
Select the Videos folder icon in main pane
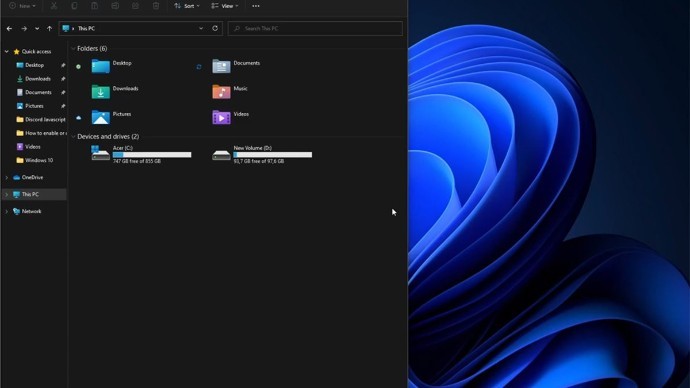click(x=221, y=117)
